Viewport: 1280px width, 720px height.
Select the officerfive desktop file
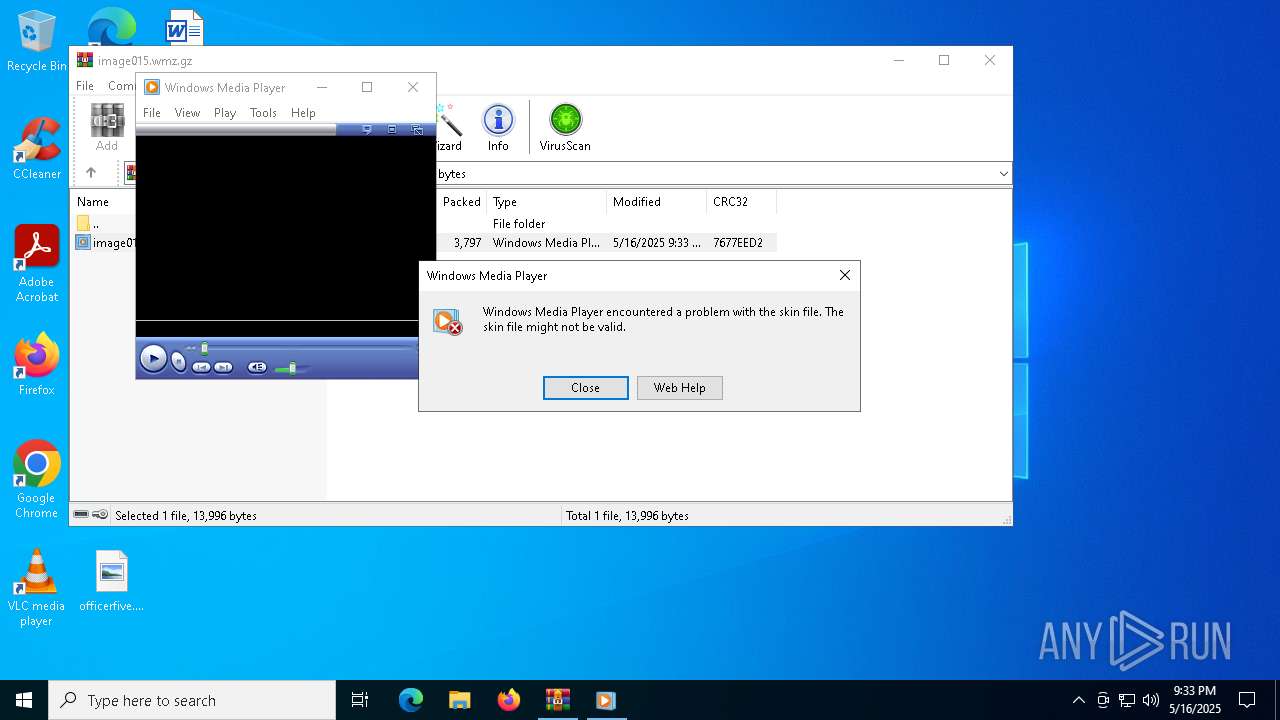tap(112, 581)
